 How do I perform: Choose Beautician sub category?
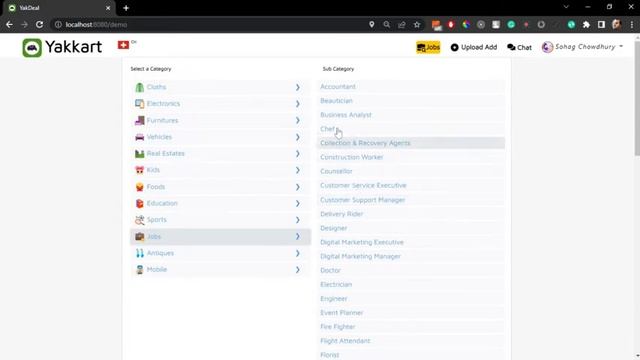[411, 101]
